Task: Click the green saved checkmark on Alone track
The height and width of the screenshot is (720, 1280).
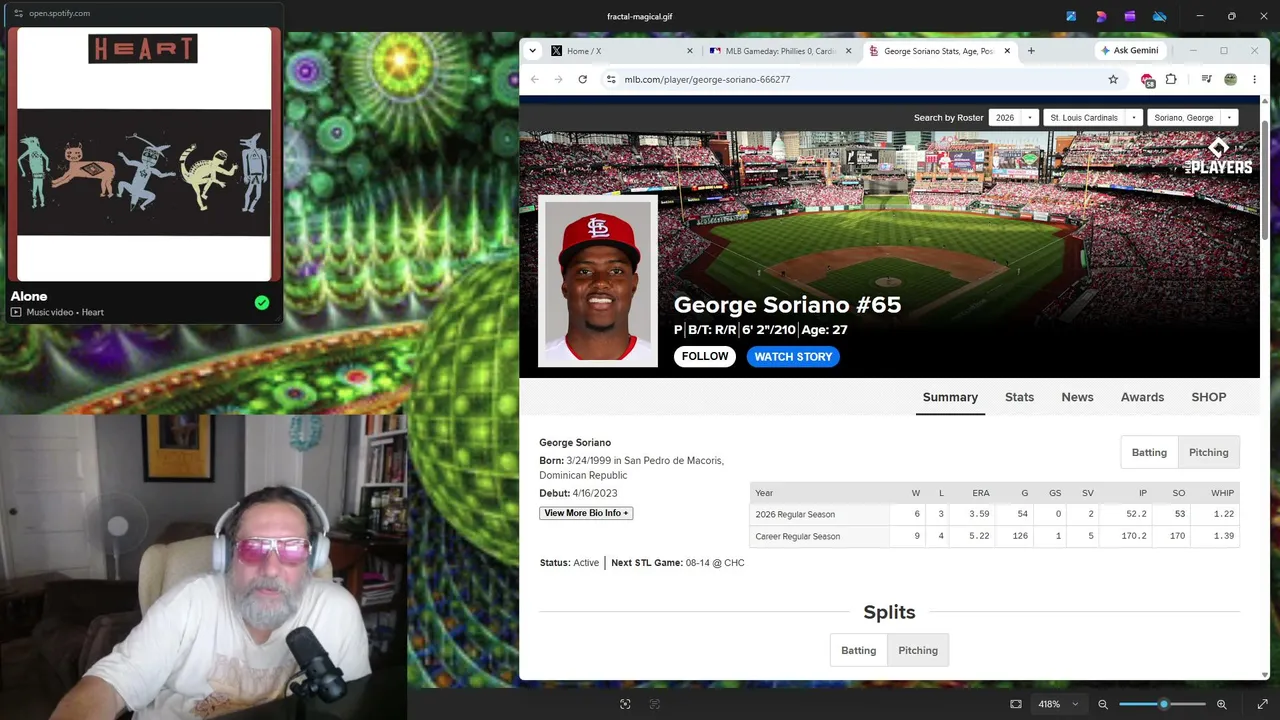Action: tap(262, 303)
